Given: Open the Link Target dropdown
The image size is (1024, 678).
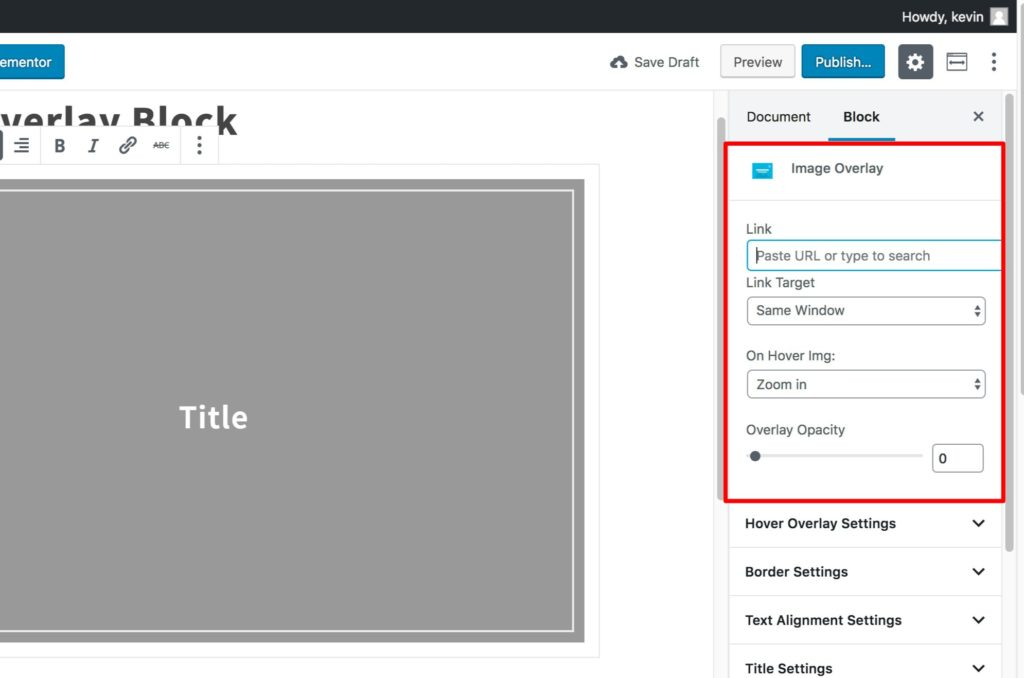Looking at the screenshot, I should click(866, 311).
